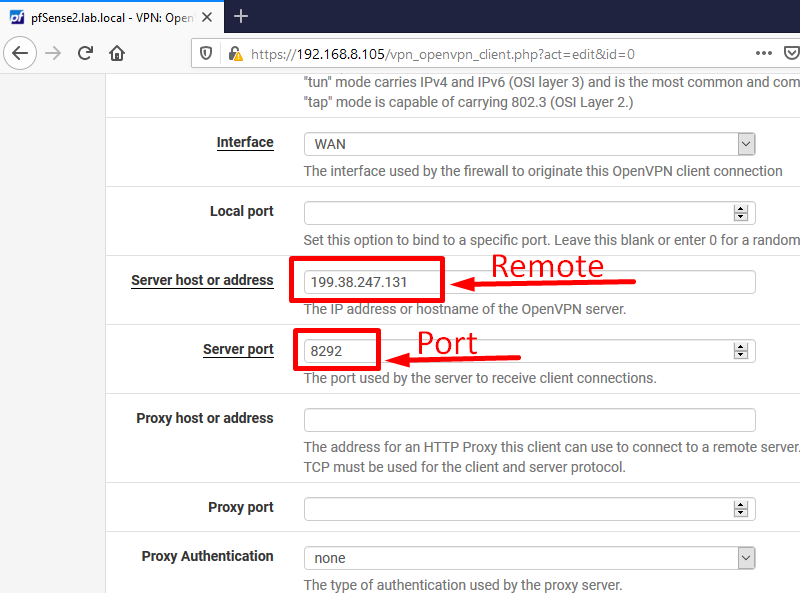Click text "The type of authentication used by the proxy server."

463,585
